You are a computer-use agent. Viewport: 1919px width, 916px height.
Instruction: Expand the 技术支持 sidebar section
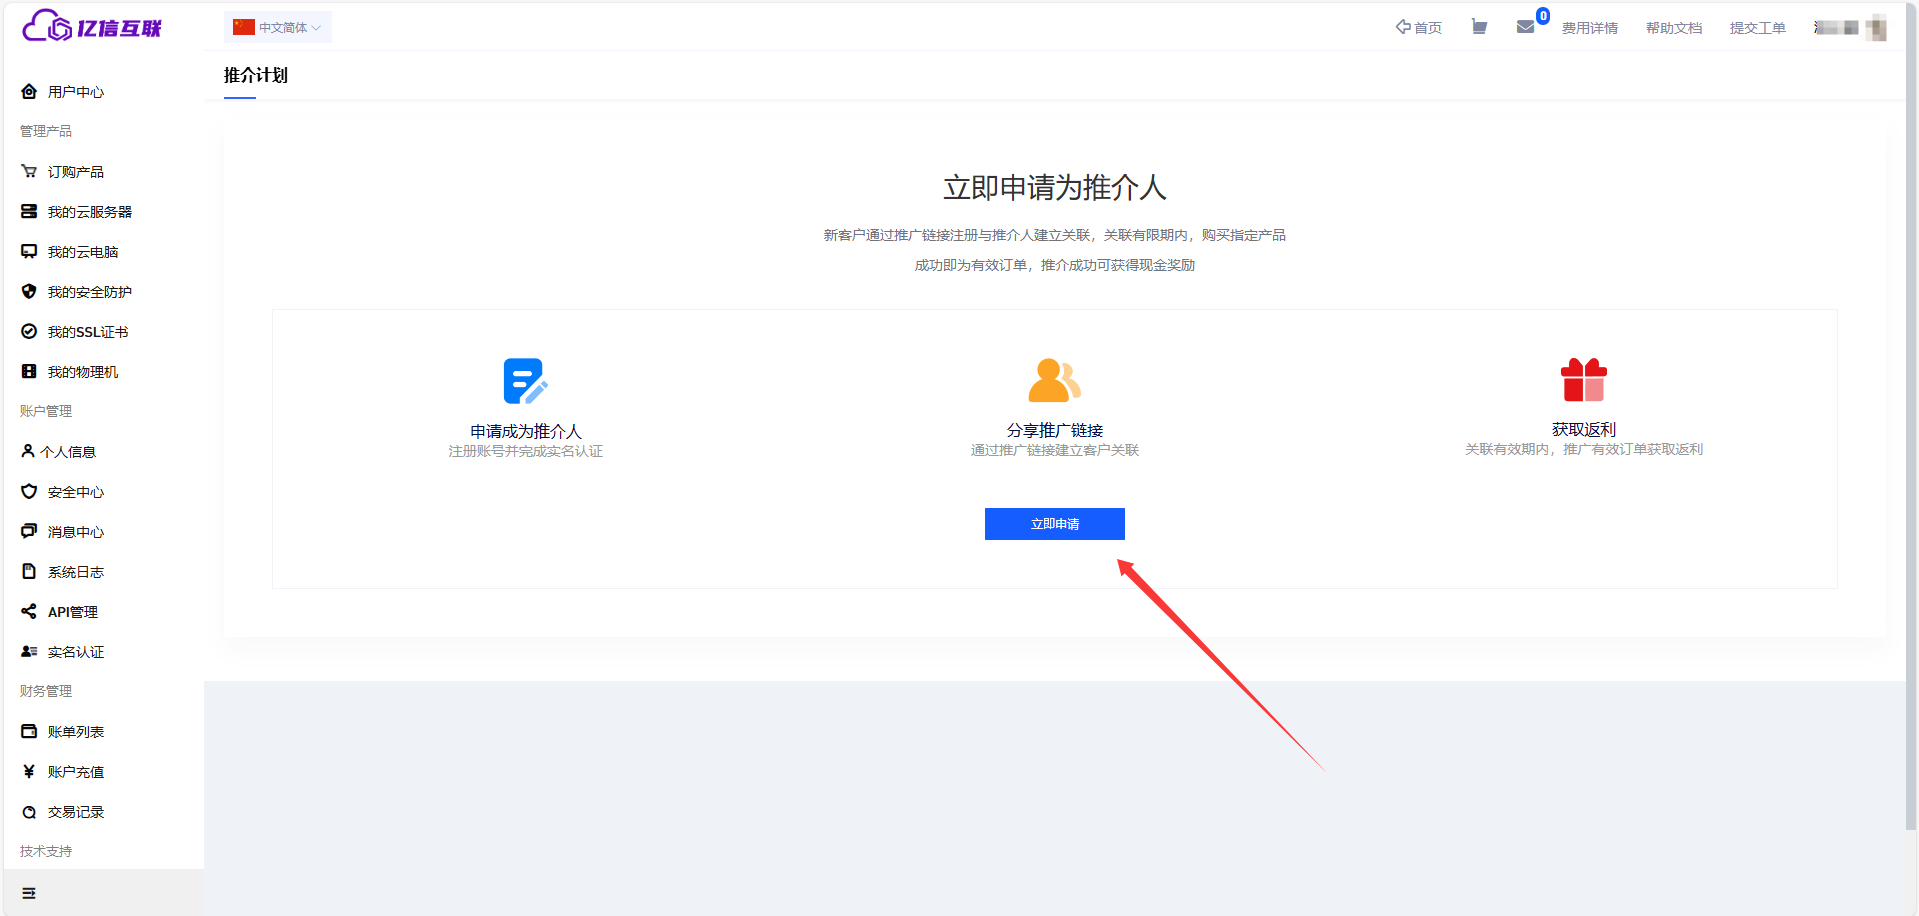pos(45,851)
